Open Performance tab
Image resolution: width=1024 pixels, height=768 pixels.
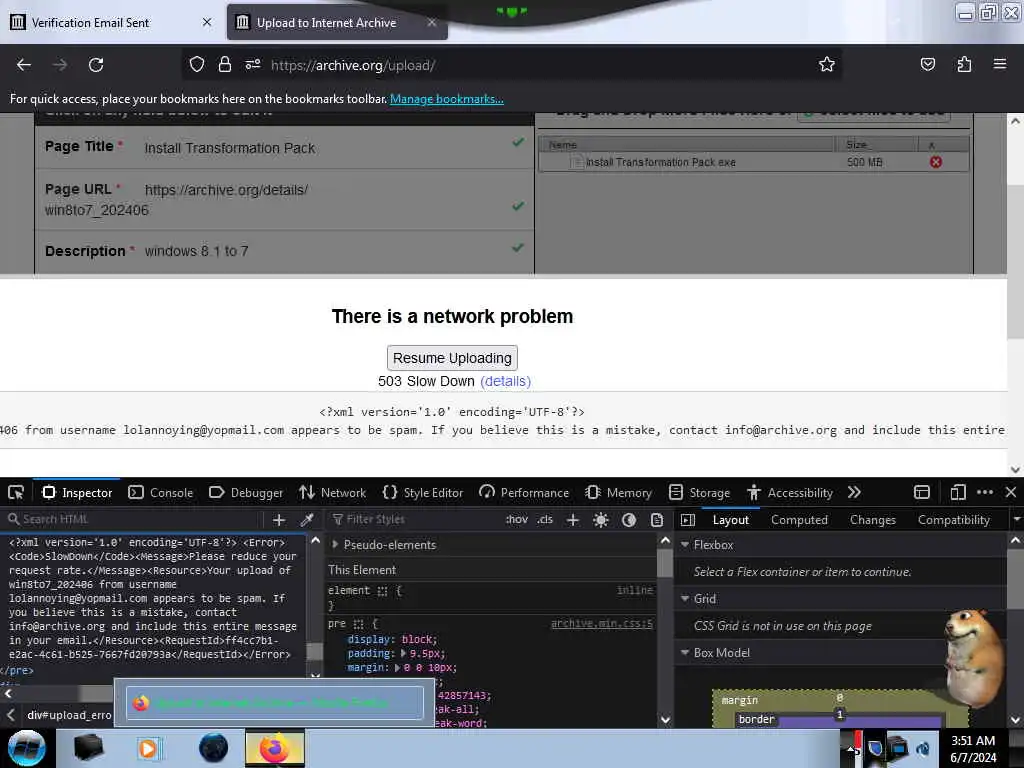pyautogui.click(x=524, y=492)
